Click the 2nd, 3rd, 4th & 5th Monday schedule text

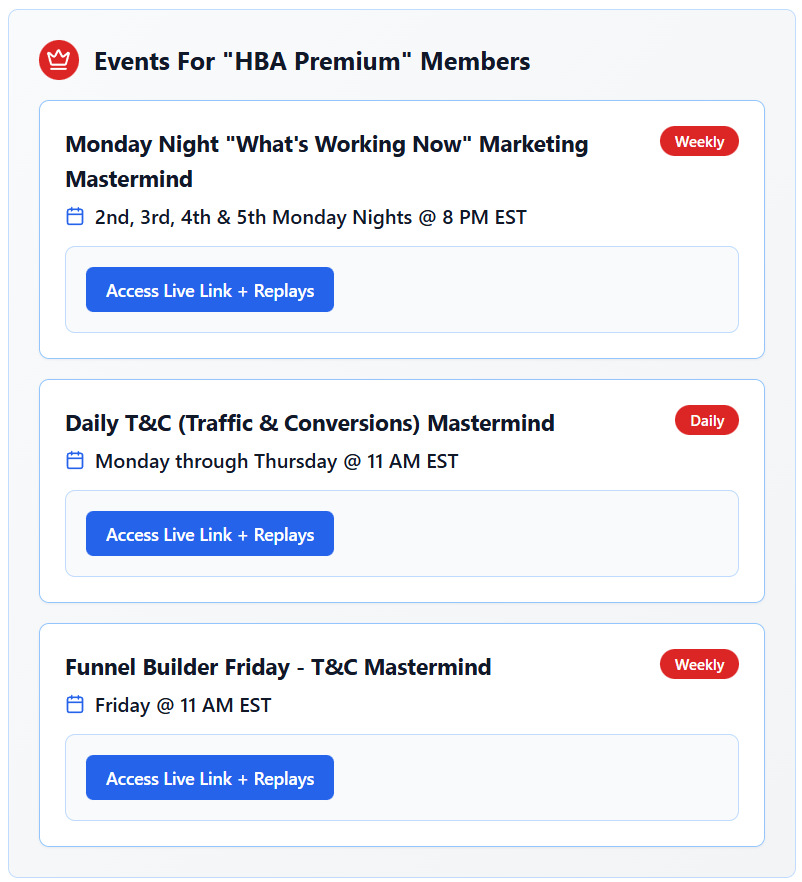pos(310,217)
